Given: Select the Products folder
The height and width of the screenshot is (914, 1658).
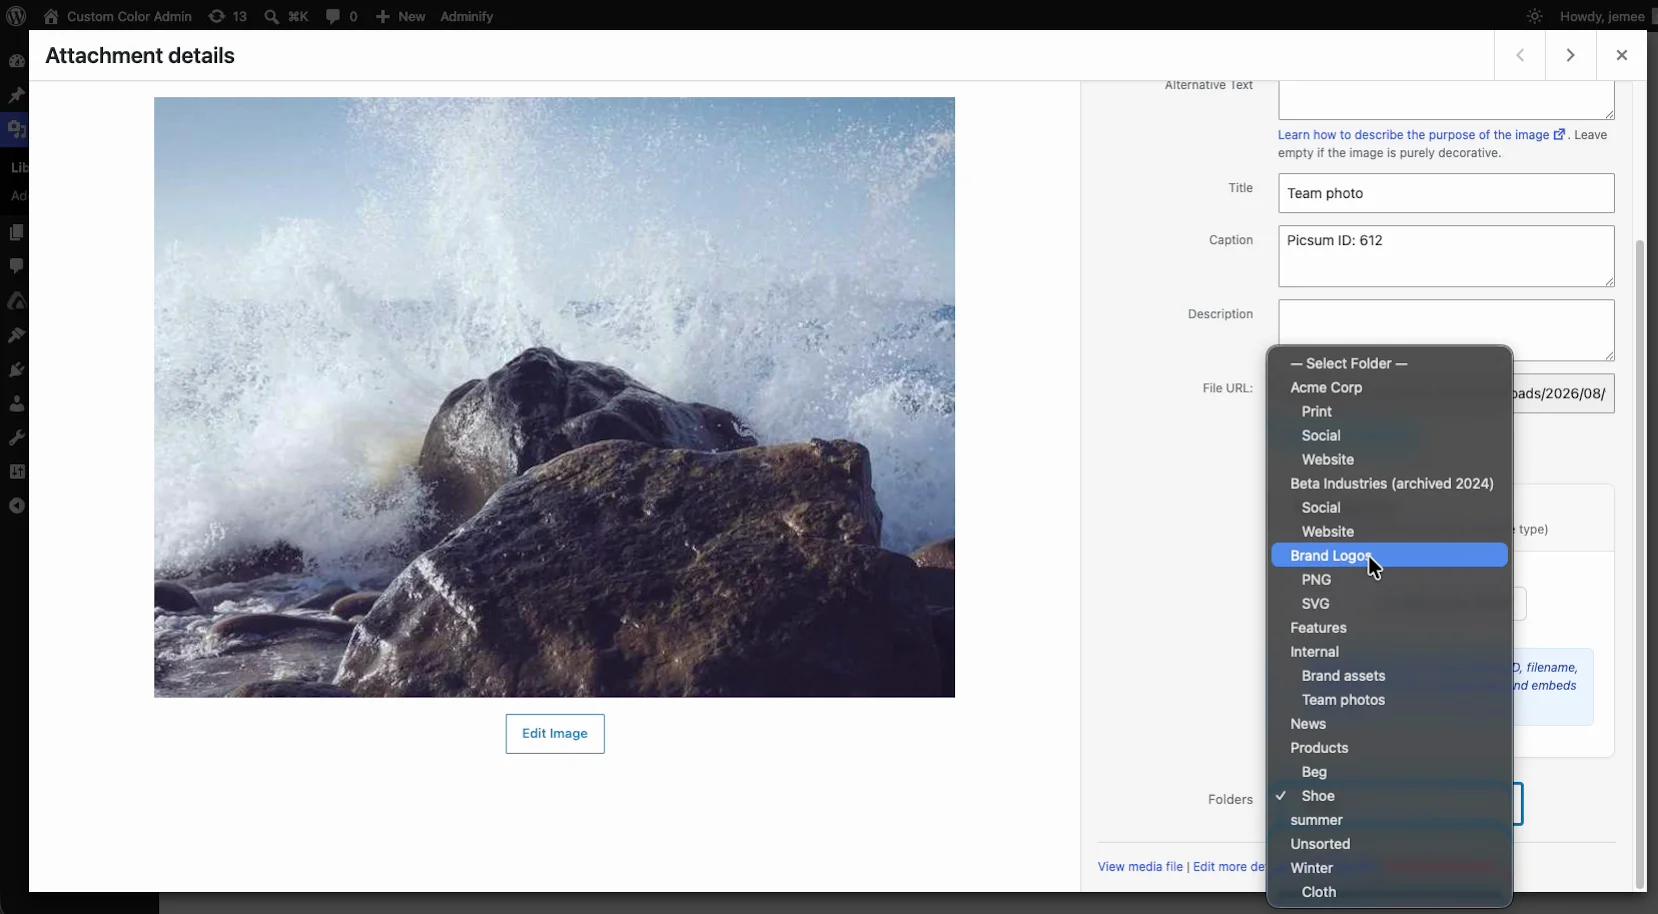Looking at the screenshot, I should [1389, 748].
